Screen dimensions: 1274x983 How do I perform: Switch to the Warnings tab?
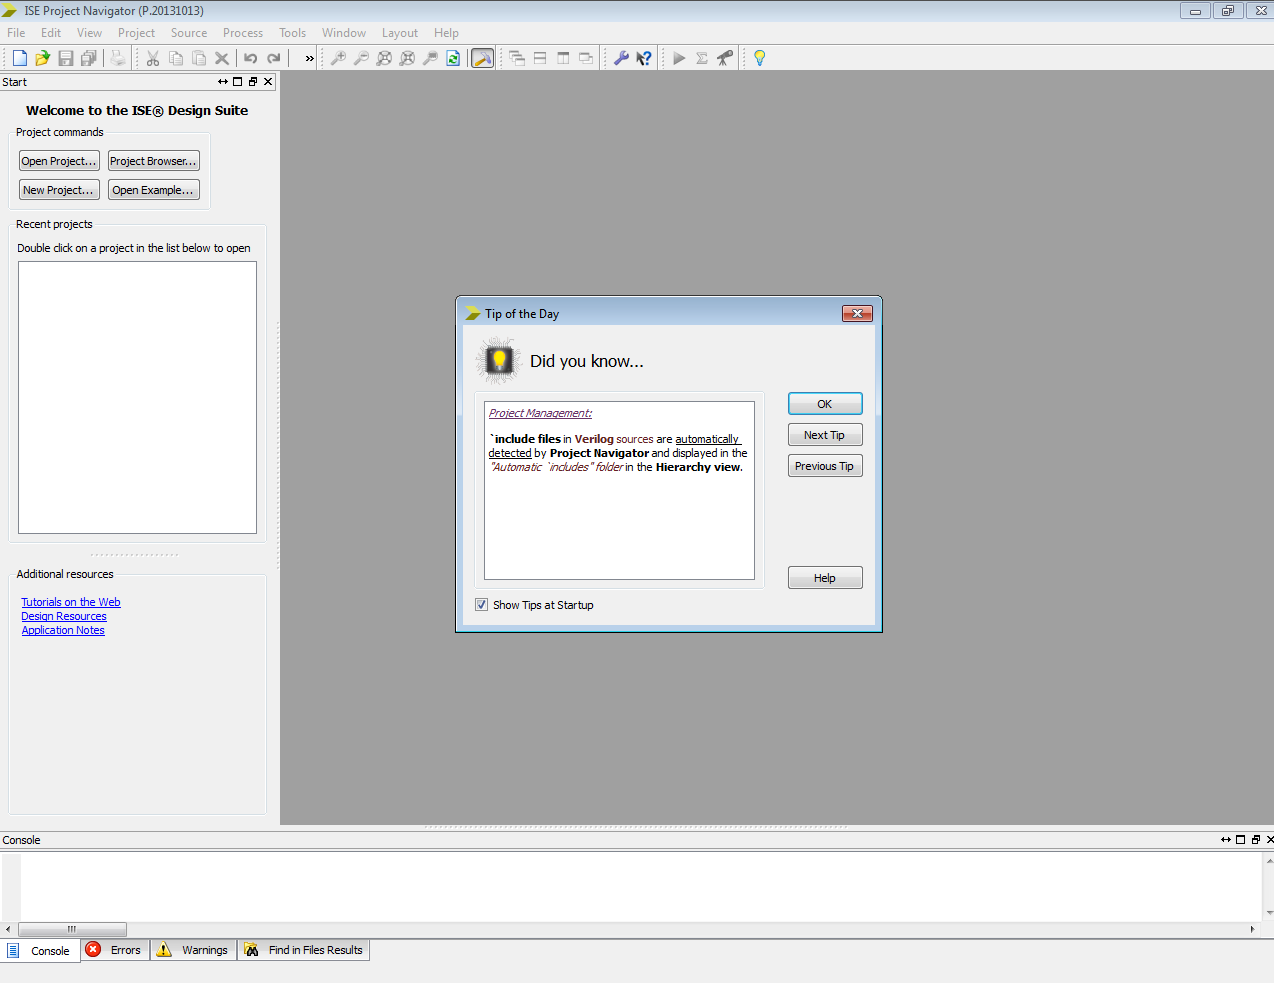point(193,950)
